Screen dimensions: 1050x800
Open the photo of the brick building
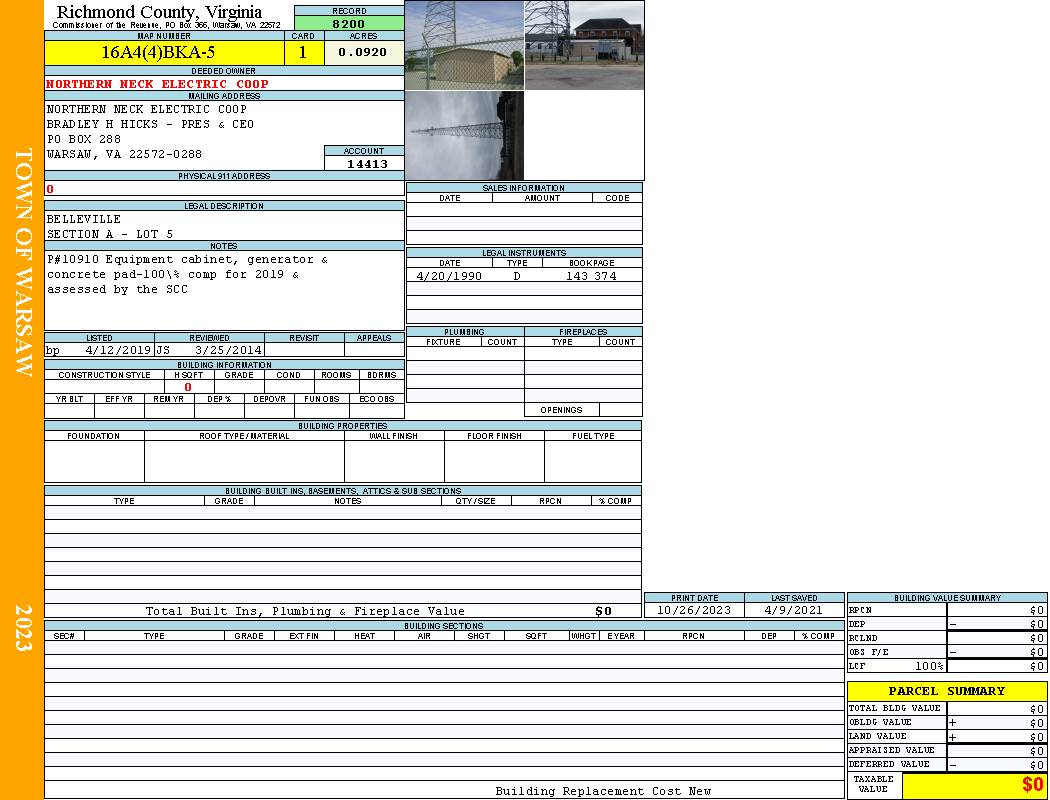(x=584, y=45)
